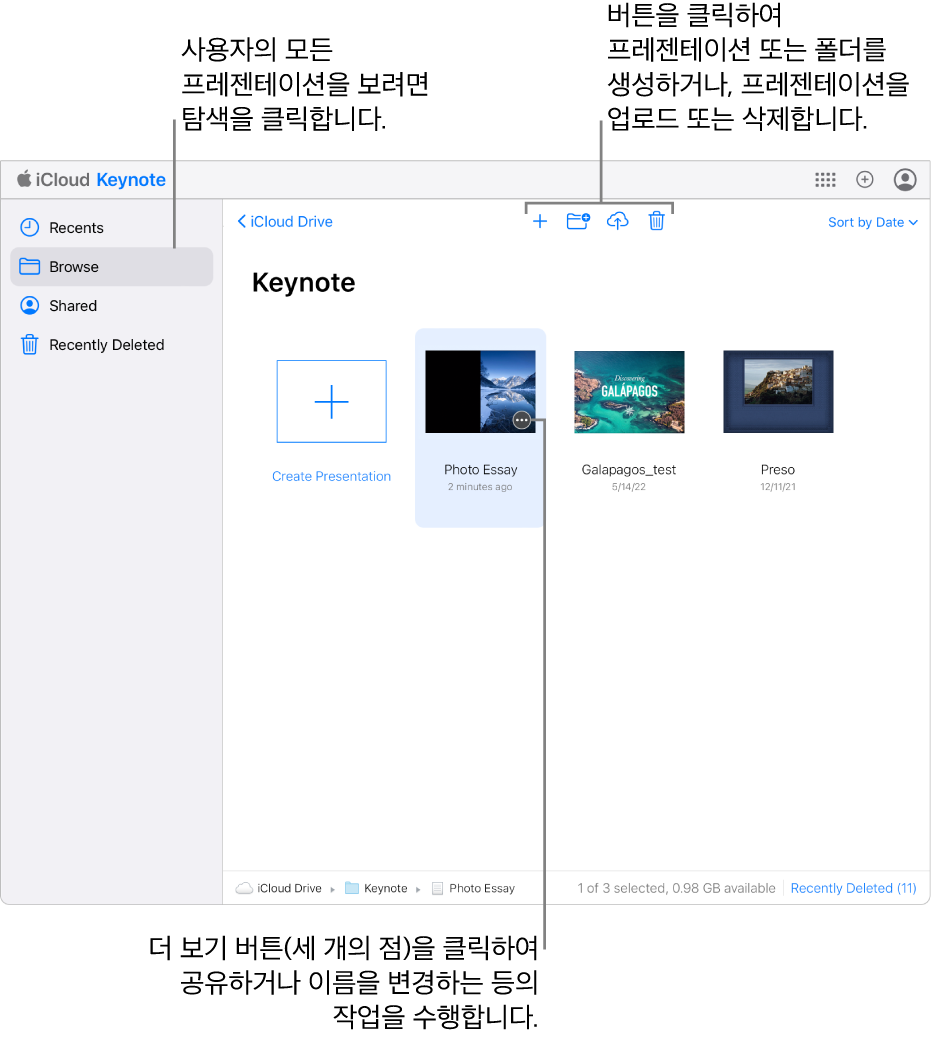Open the account profile icon

point(905,179)
